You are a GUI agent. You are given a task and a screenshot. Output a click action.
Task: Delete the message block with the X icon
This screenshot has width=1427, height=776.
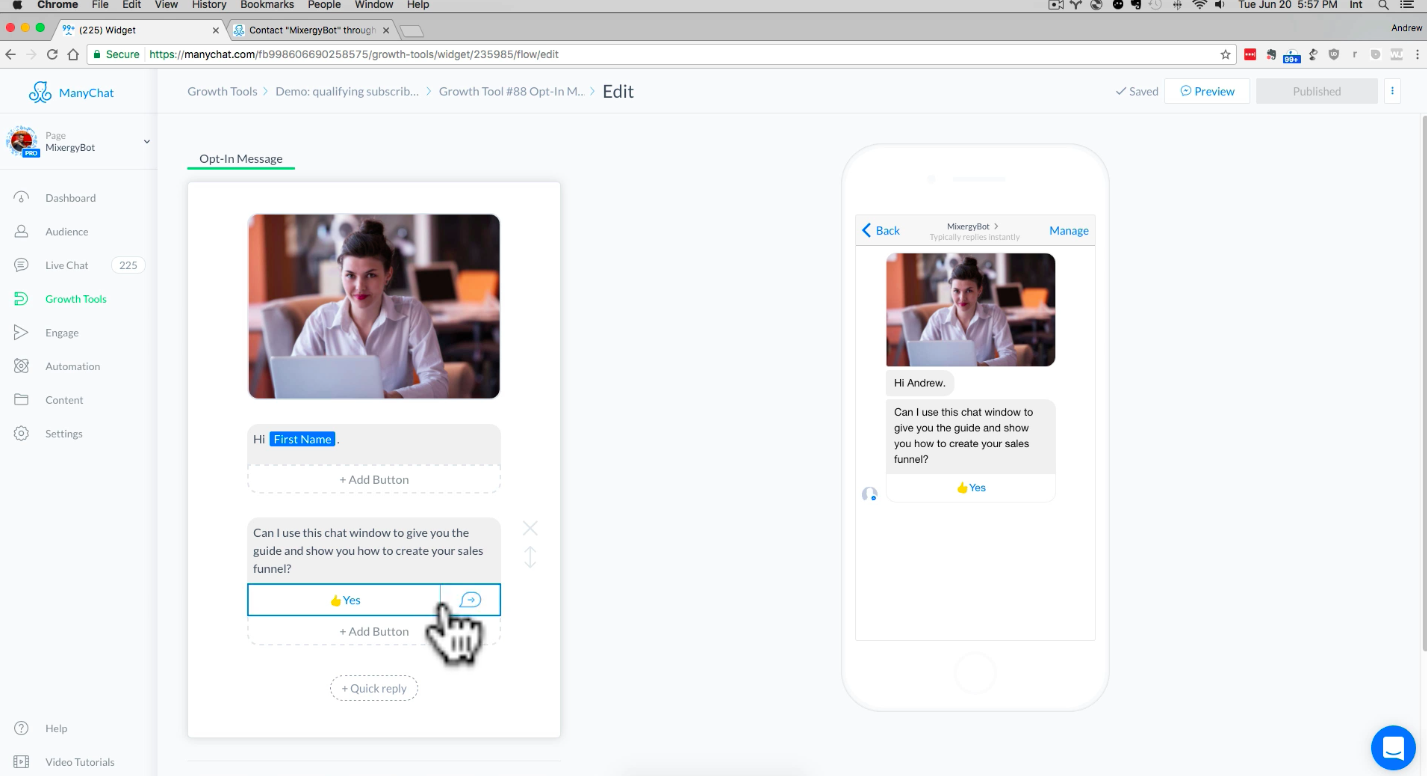[x=530, y=528]
